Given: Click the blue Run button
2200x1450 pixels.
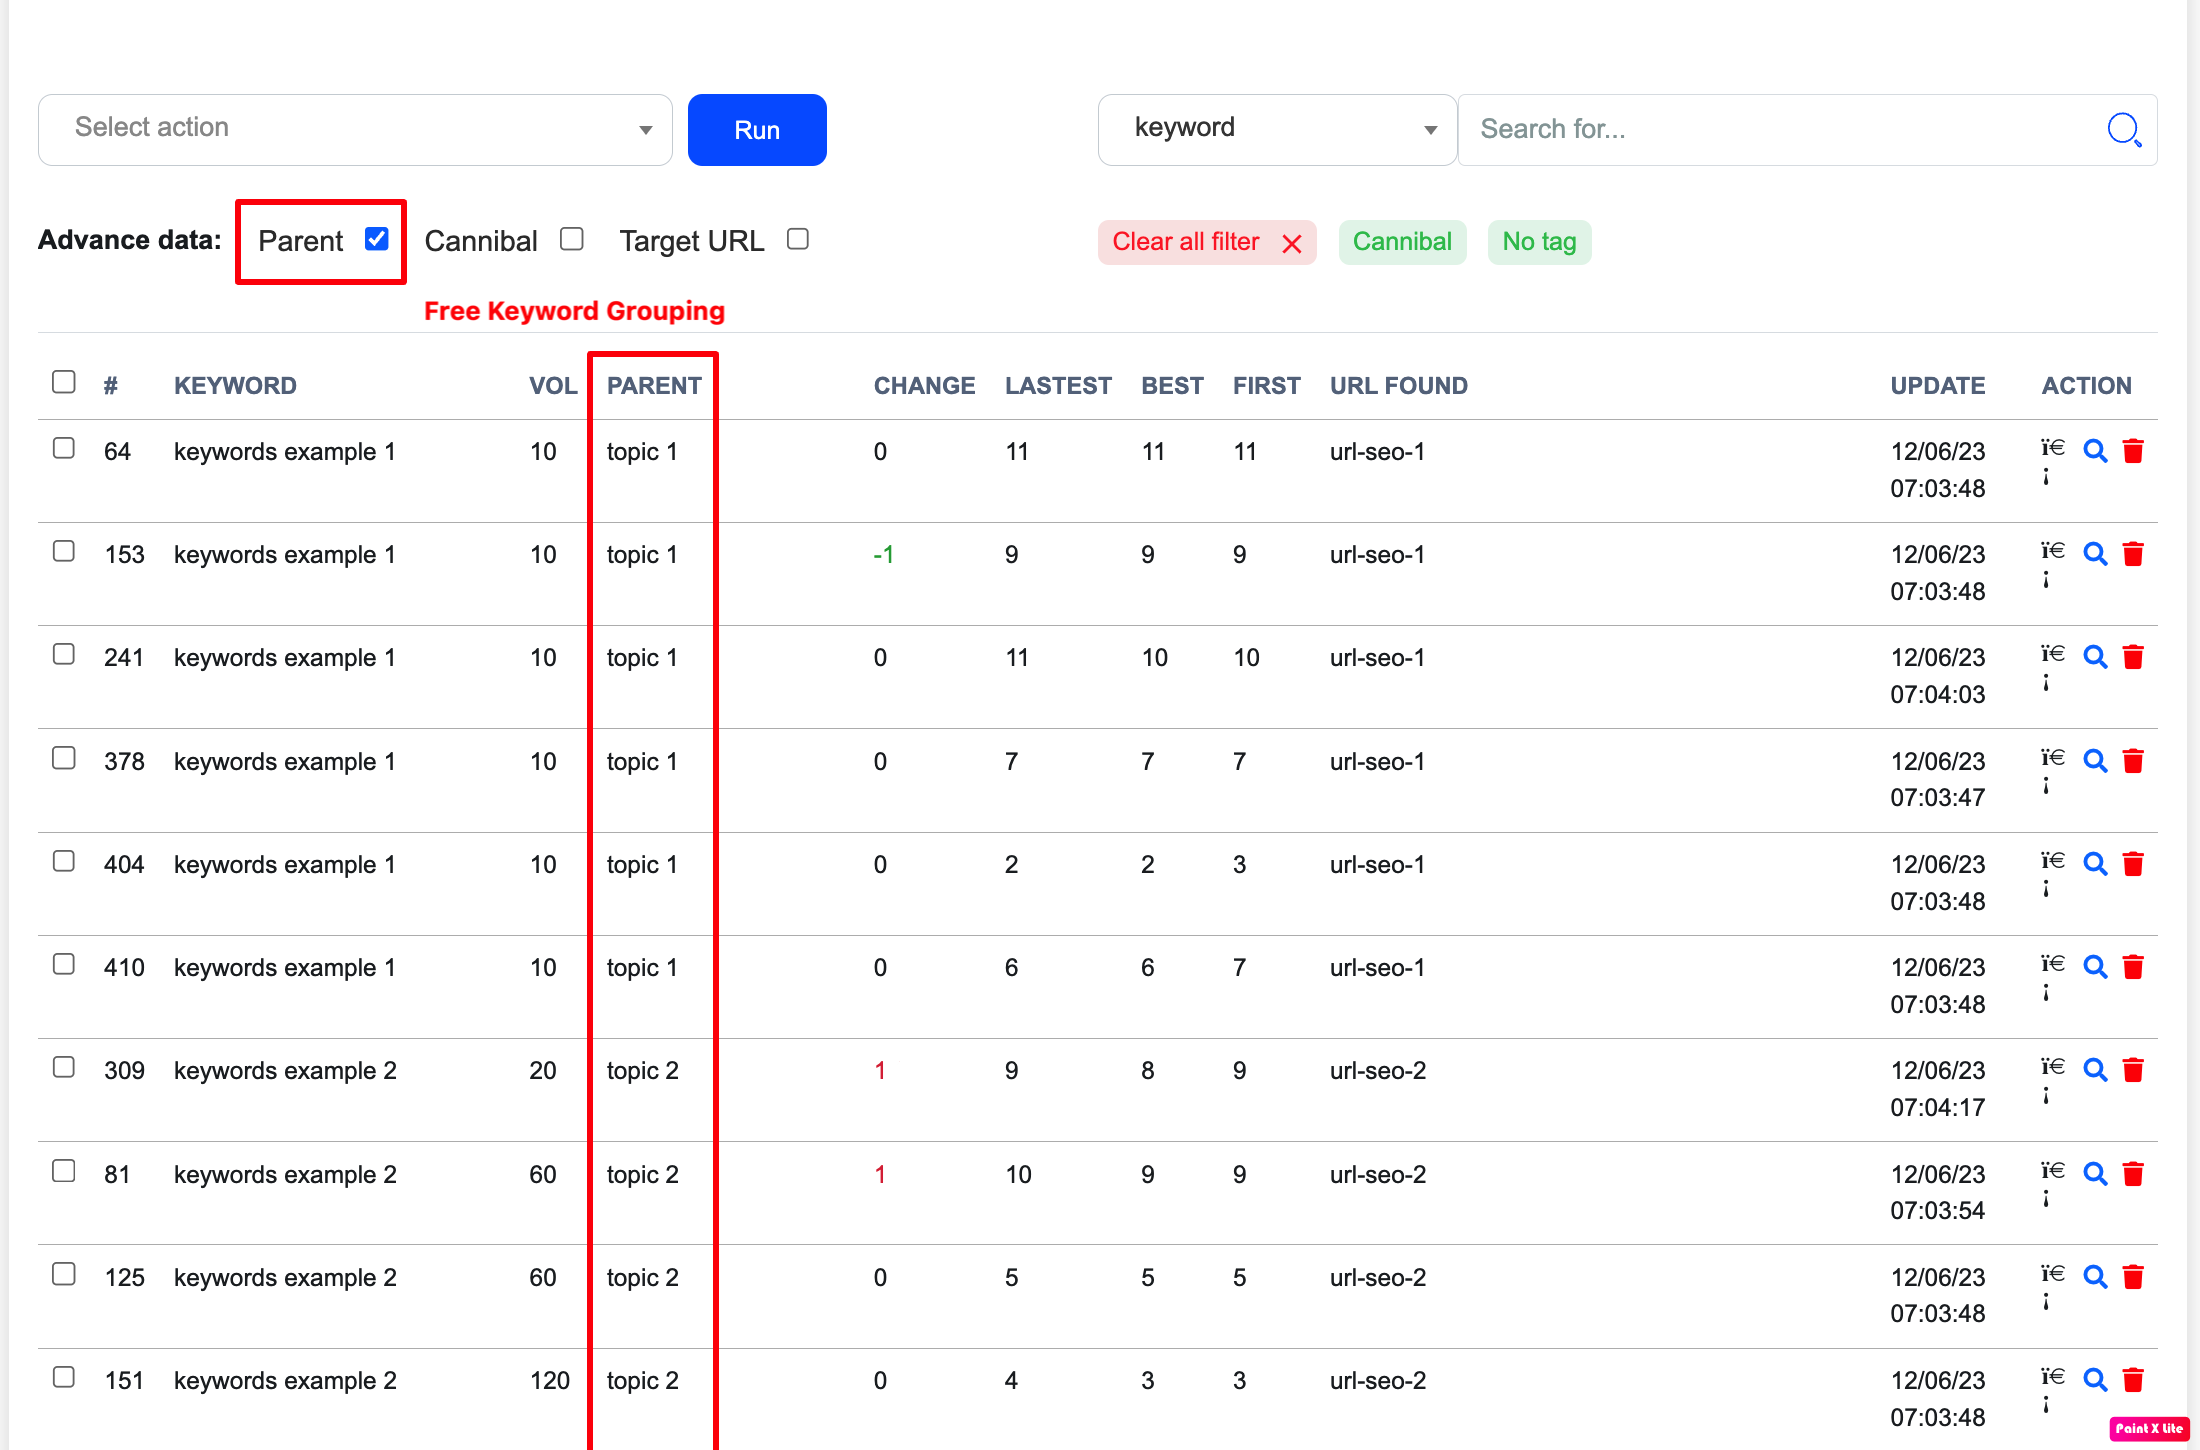Looking at the screenshot, I should pos(757,130).
